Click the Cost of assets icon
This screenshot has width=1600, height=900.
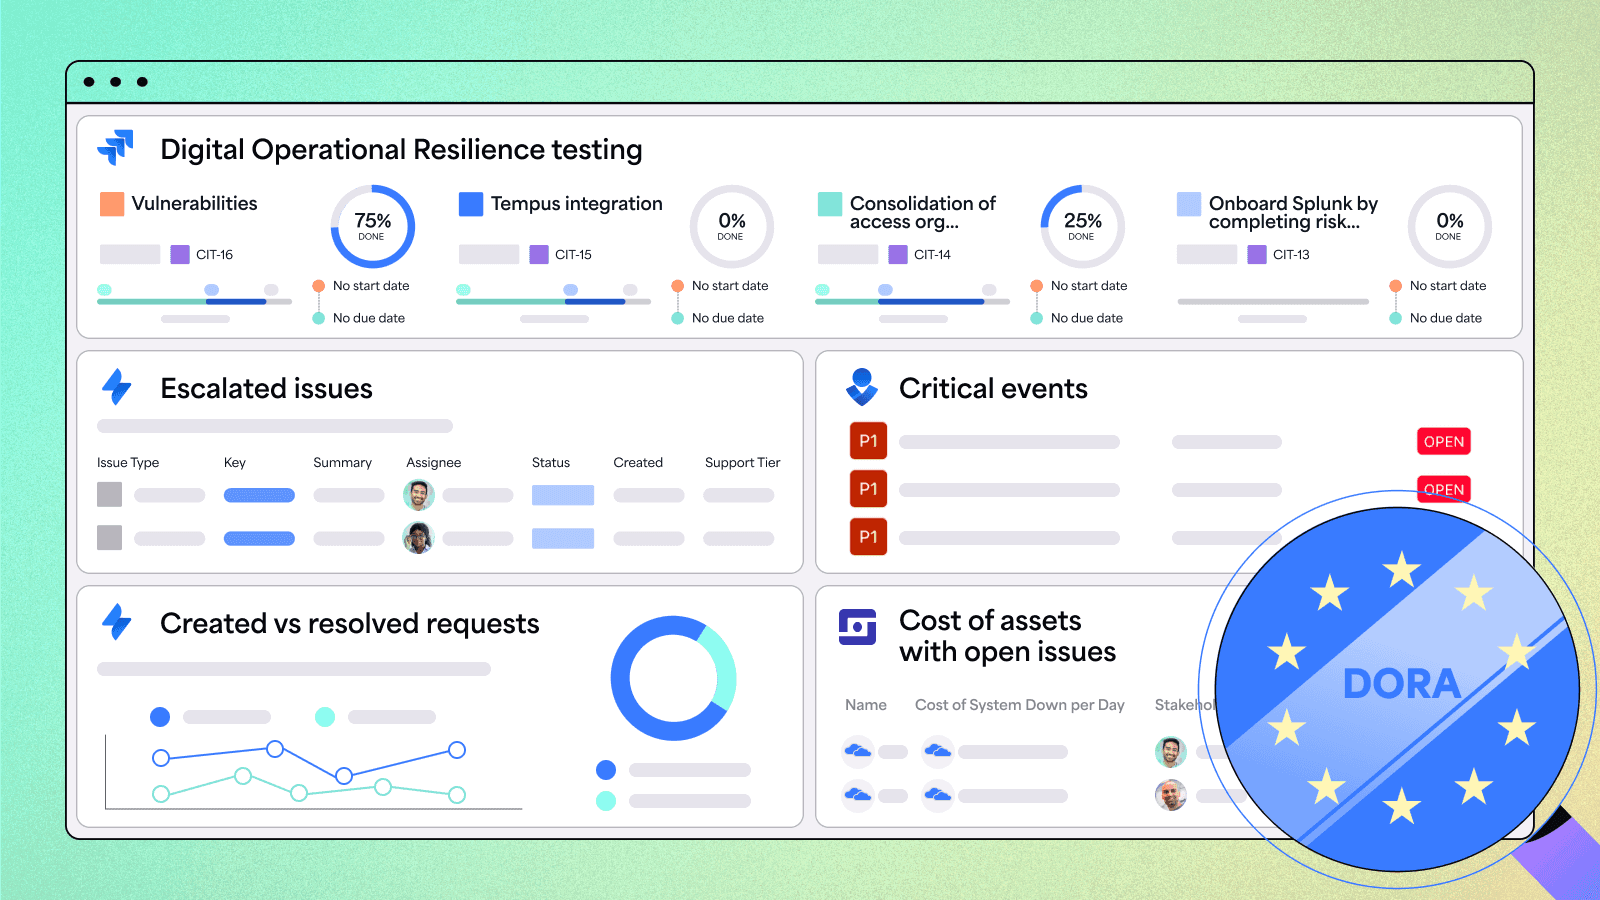pos(857,627)
